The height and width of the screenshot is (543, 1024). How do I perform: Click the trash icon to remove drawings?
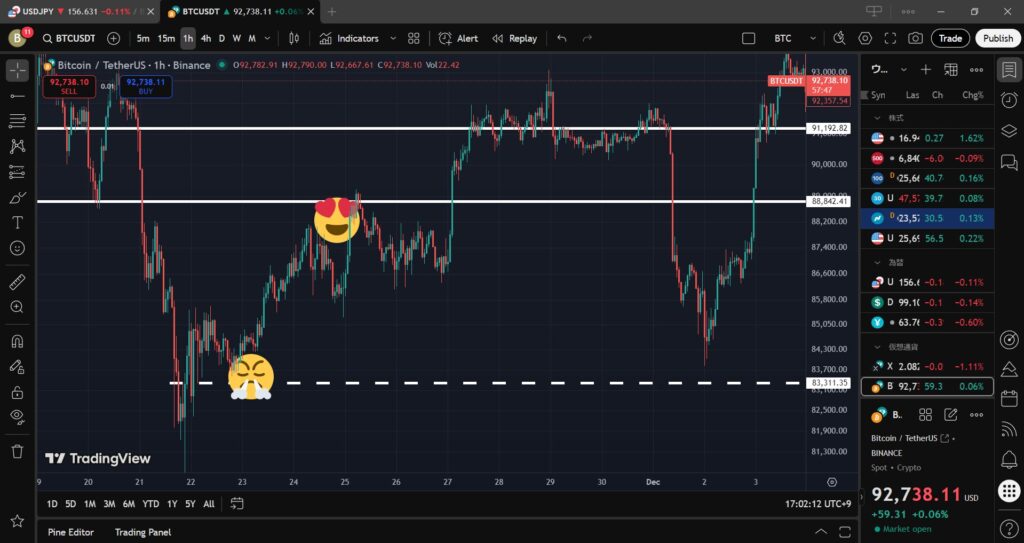[x=17, y=451]
